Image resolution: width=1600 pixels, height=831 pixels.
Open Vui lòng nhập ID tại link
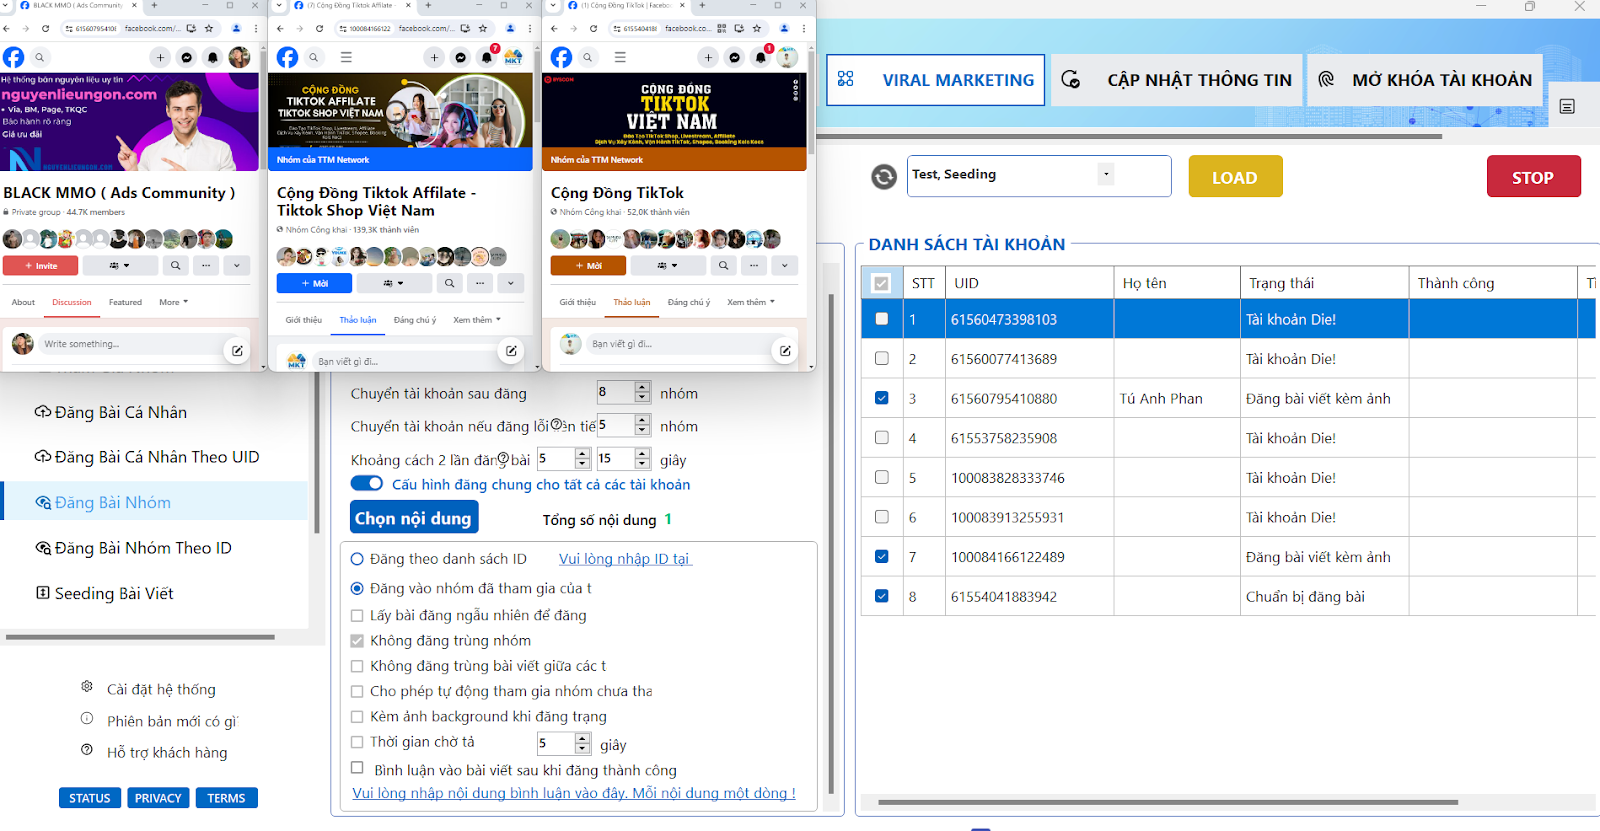(x=625, y=559)
